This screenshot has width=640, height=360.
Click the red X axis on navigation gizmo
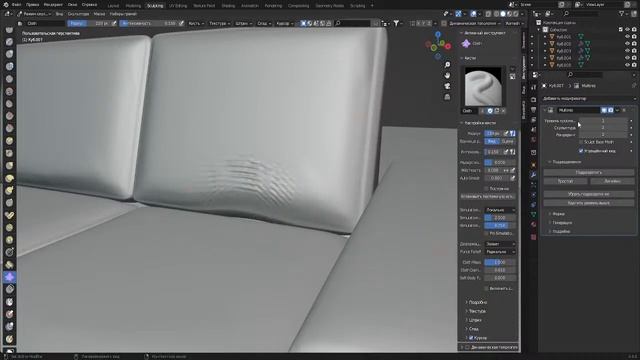point(448,47)
